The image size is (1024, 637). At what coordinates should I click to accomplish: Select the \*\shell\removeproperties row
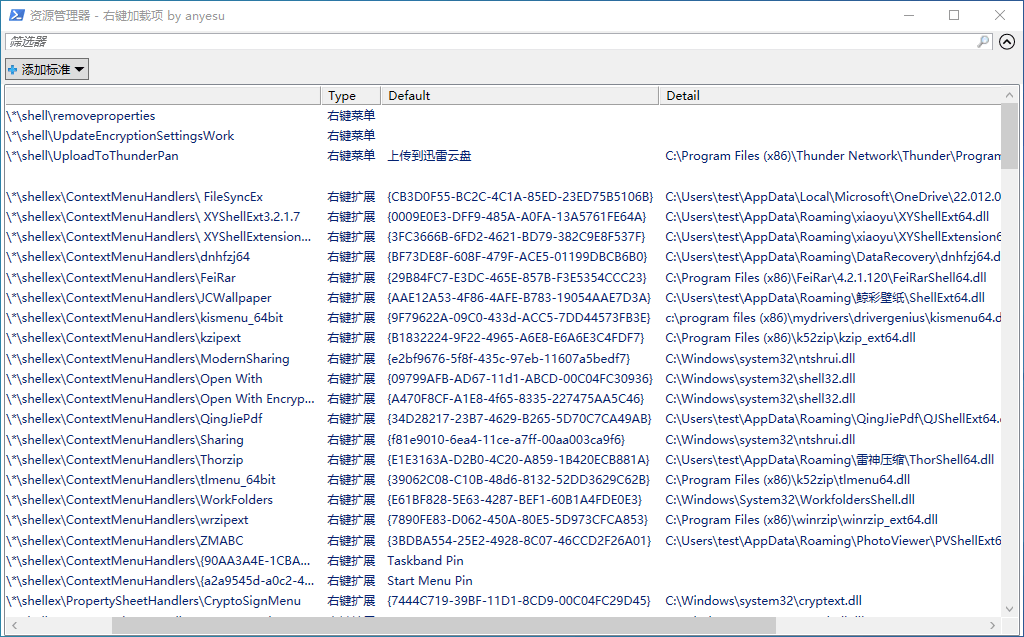tap(503, 116)
